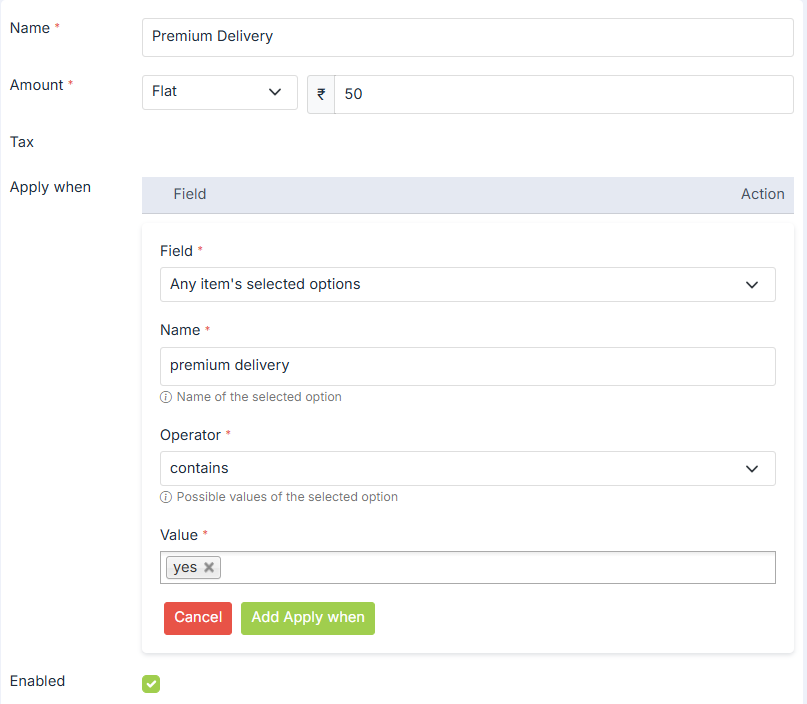
Task: Click the Field column header
Action: tap(189, 194)
